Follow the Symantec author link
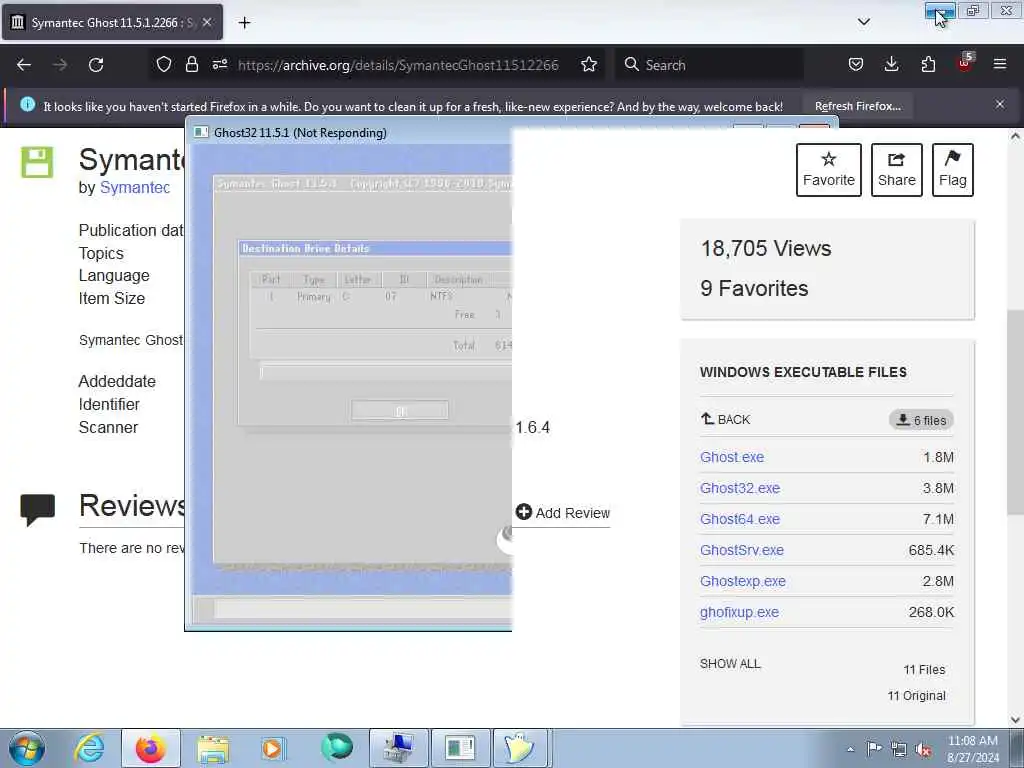 click(x=135, y=187)
